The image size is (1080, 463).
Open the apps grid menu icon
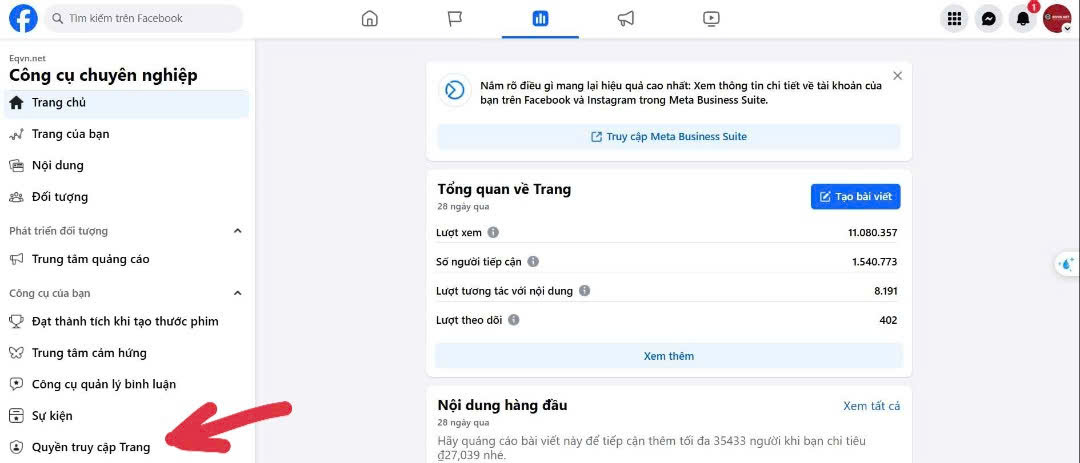click(x=954, y=18)
